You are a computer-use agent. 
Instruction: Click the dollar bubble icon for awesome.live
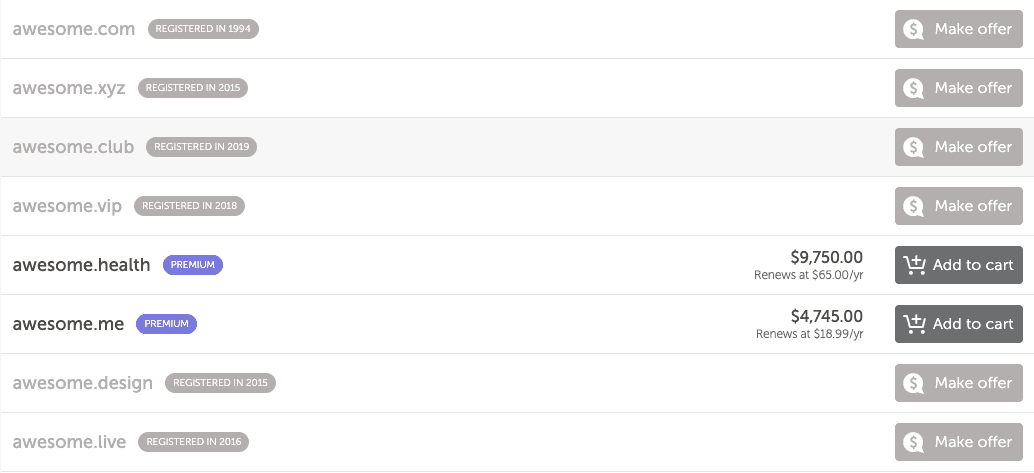click(913, 442)
